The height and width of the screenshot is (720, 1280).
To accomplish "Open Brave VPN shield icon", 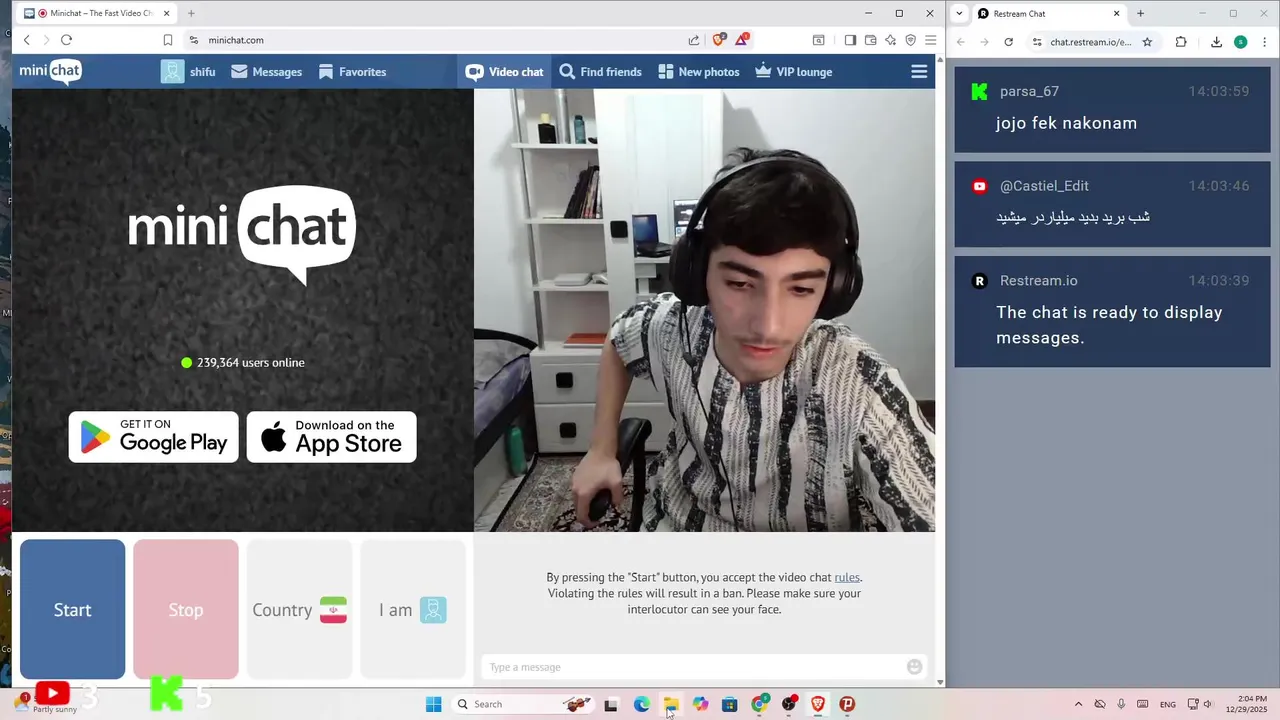I will [910, 40].
